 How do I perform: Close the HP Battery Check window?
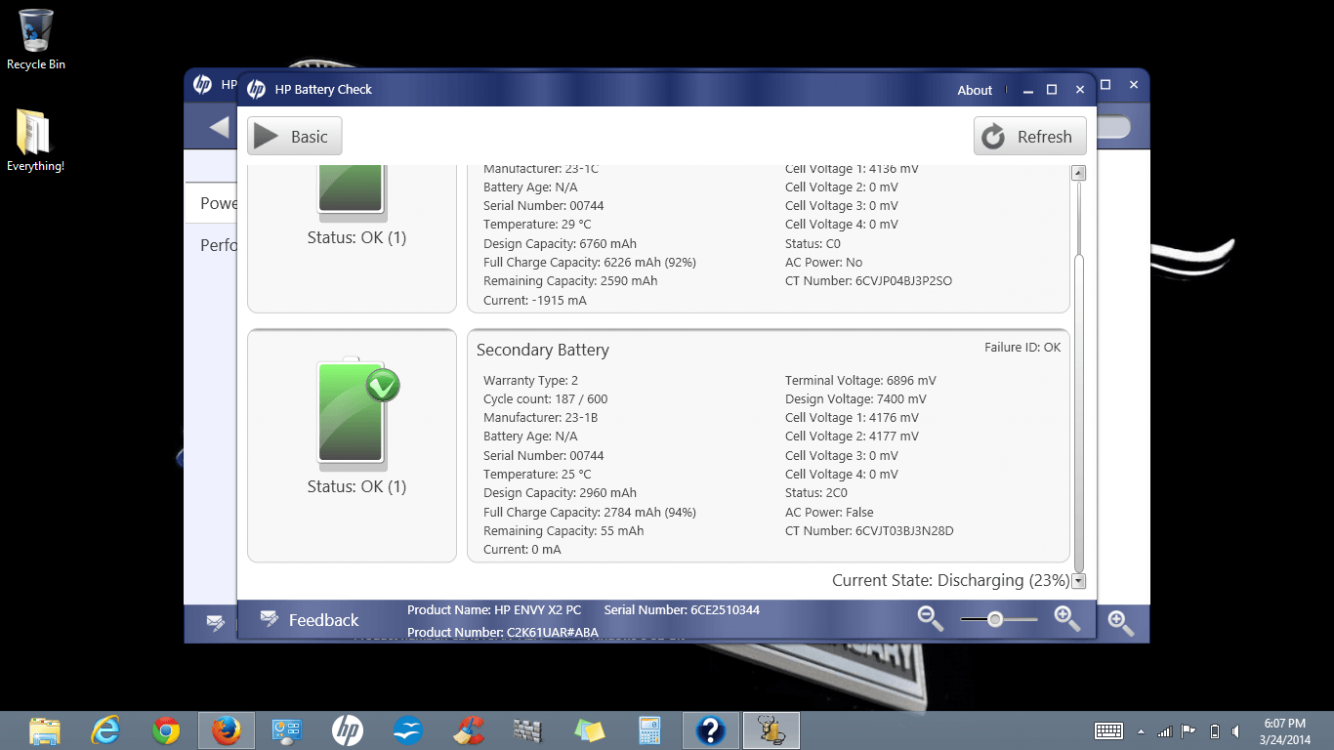(1080, 90)
